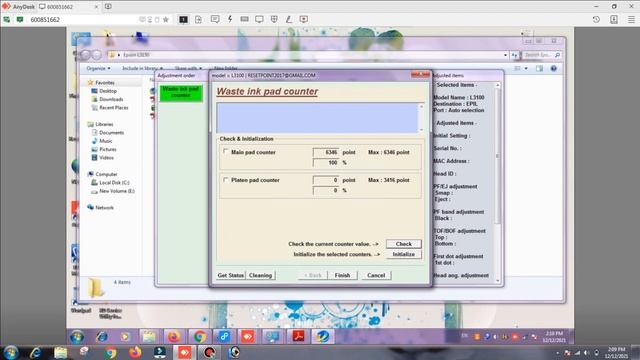The width and height of the screenshot is (640, 360).
Task: Click the Finish button
Action: pyautogui.click(x=342, y=275)
